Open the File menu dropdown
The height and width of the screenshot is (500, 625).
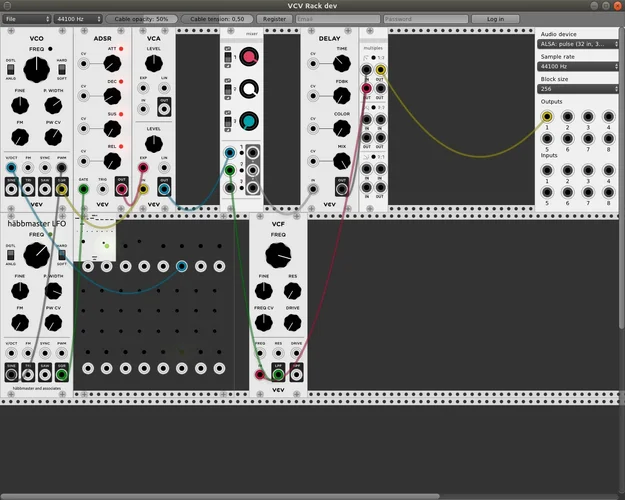pyautogui.click(x=25, y=19)
